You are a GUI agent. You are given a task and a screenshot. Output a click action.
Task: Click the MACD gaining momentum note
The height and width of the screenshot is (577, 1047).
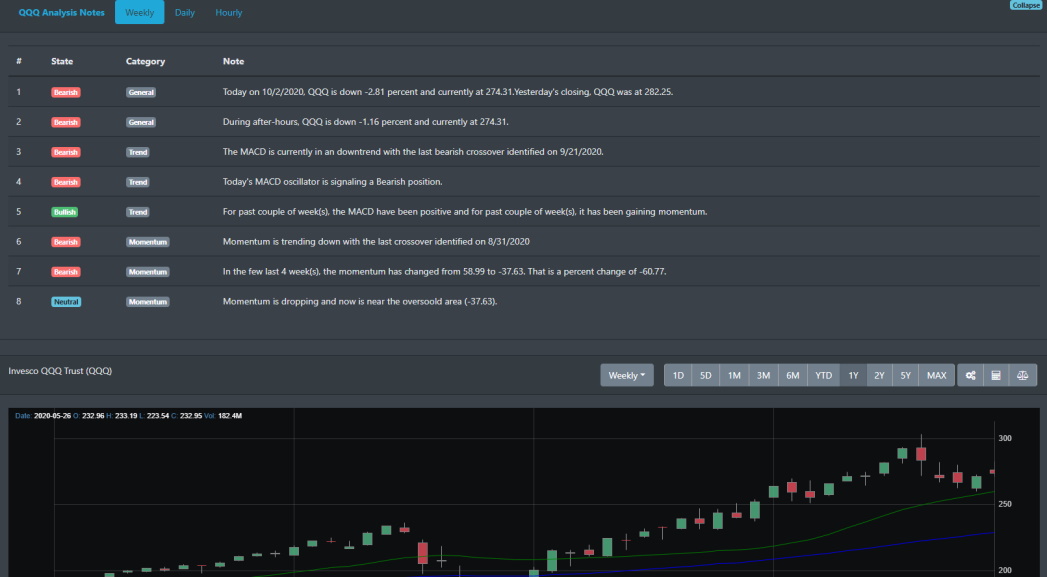(465, 212)
